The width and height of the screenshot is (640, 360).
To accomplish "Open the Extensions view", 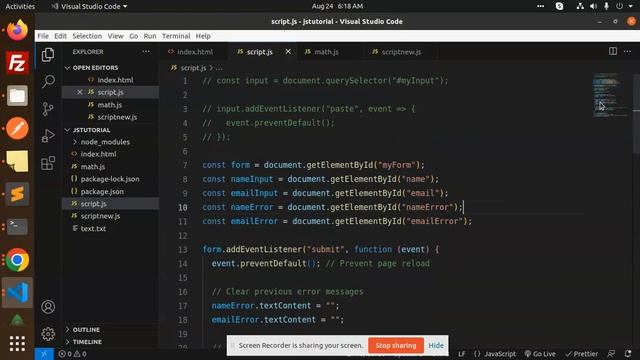I will pos(48,163).
